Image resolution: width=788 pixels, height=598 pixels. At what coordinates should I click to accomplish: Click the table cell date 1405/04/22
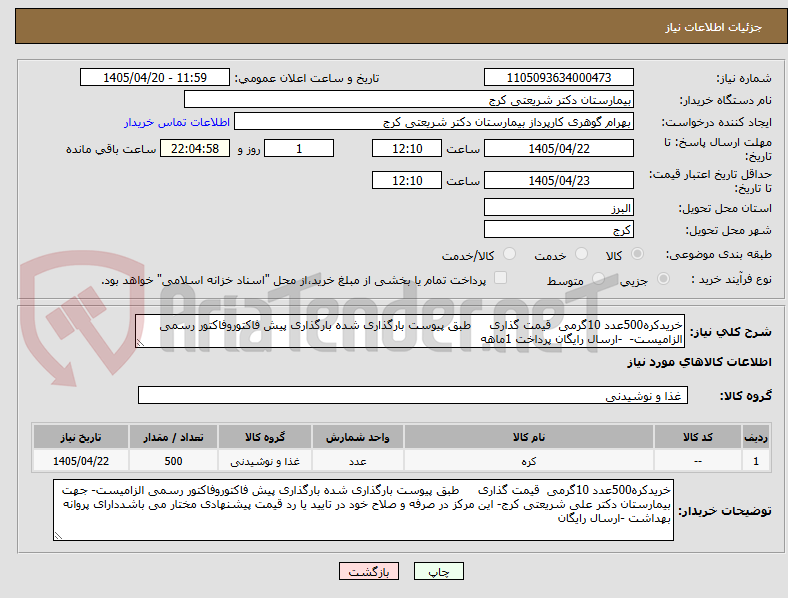pos(81,461)
